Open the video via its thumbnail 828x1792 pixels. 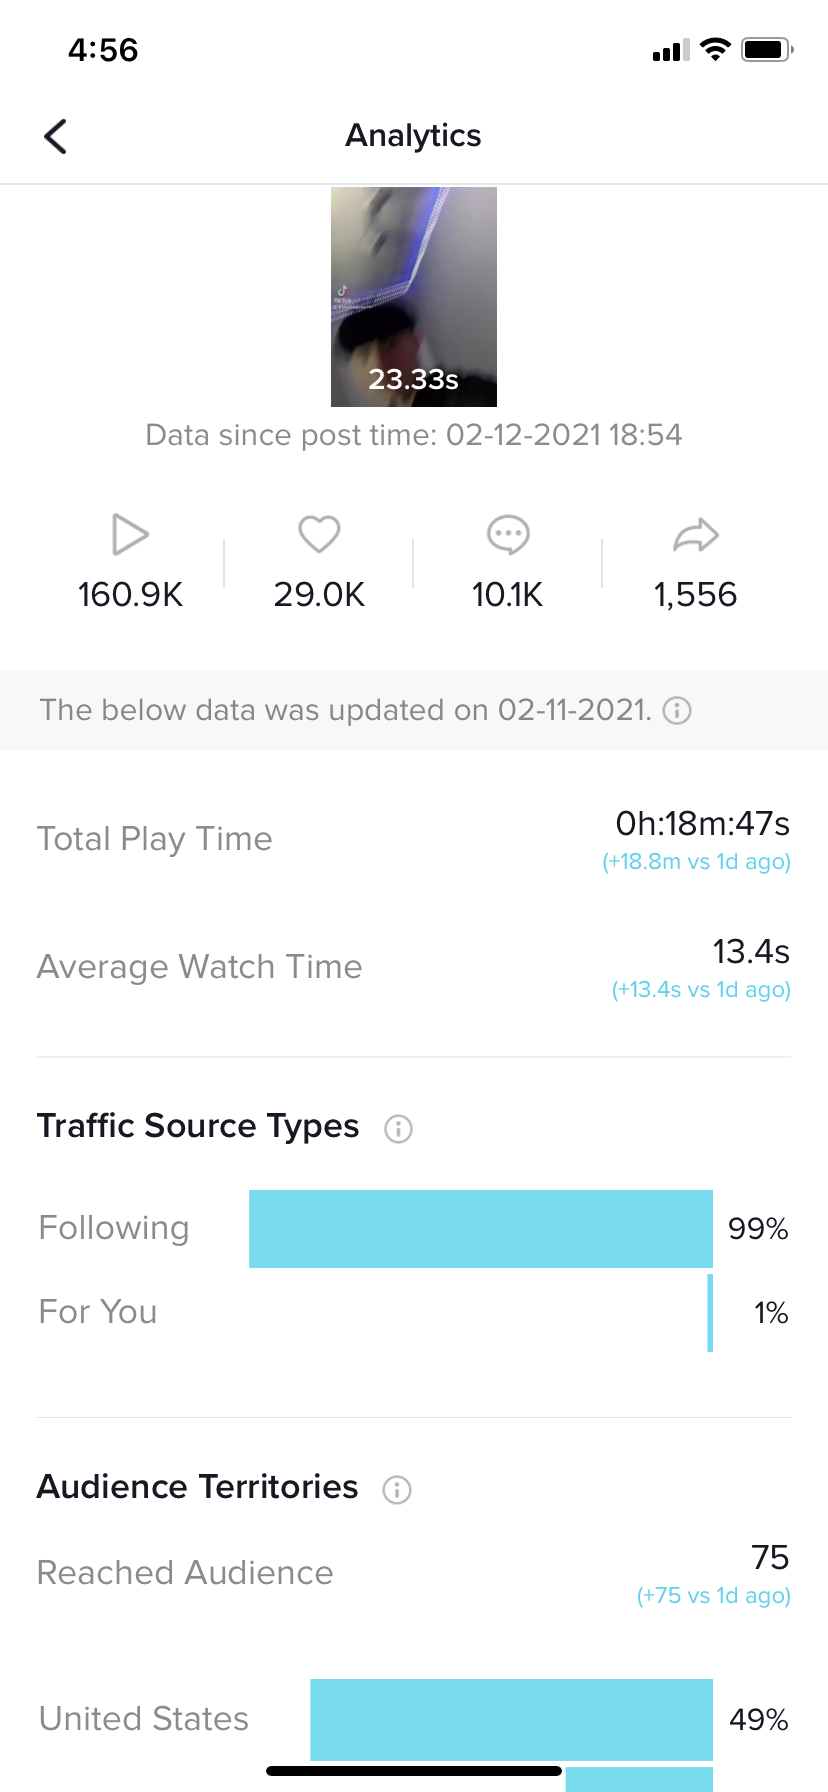[x=413, y=296]
